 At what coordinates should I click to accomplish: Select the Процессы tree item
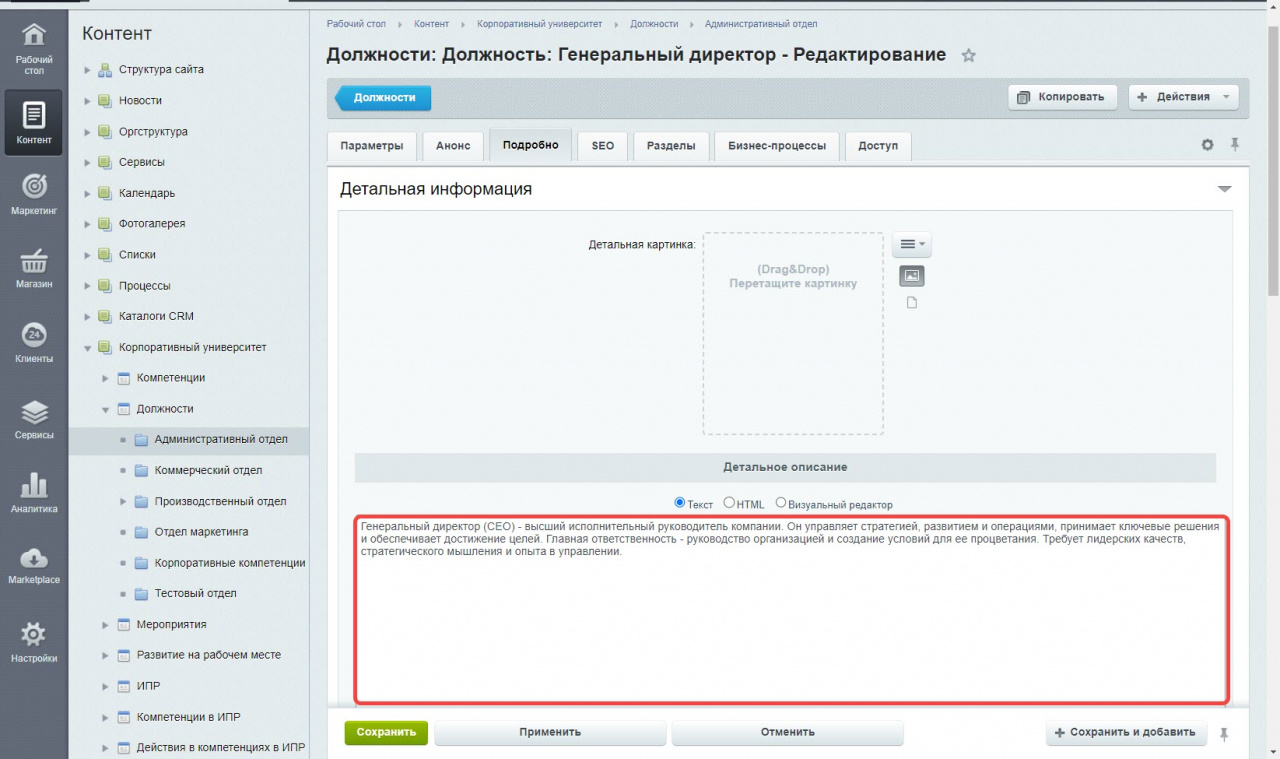coord(145,286)
